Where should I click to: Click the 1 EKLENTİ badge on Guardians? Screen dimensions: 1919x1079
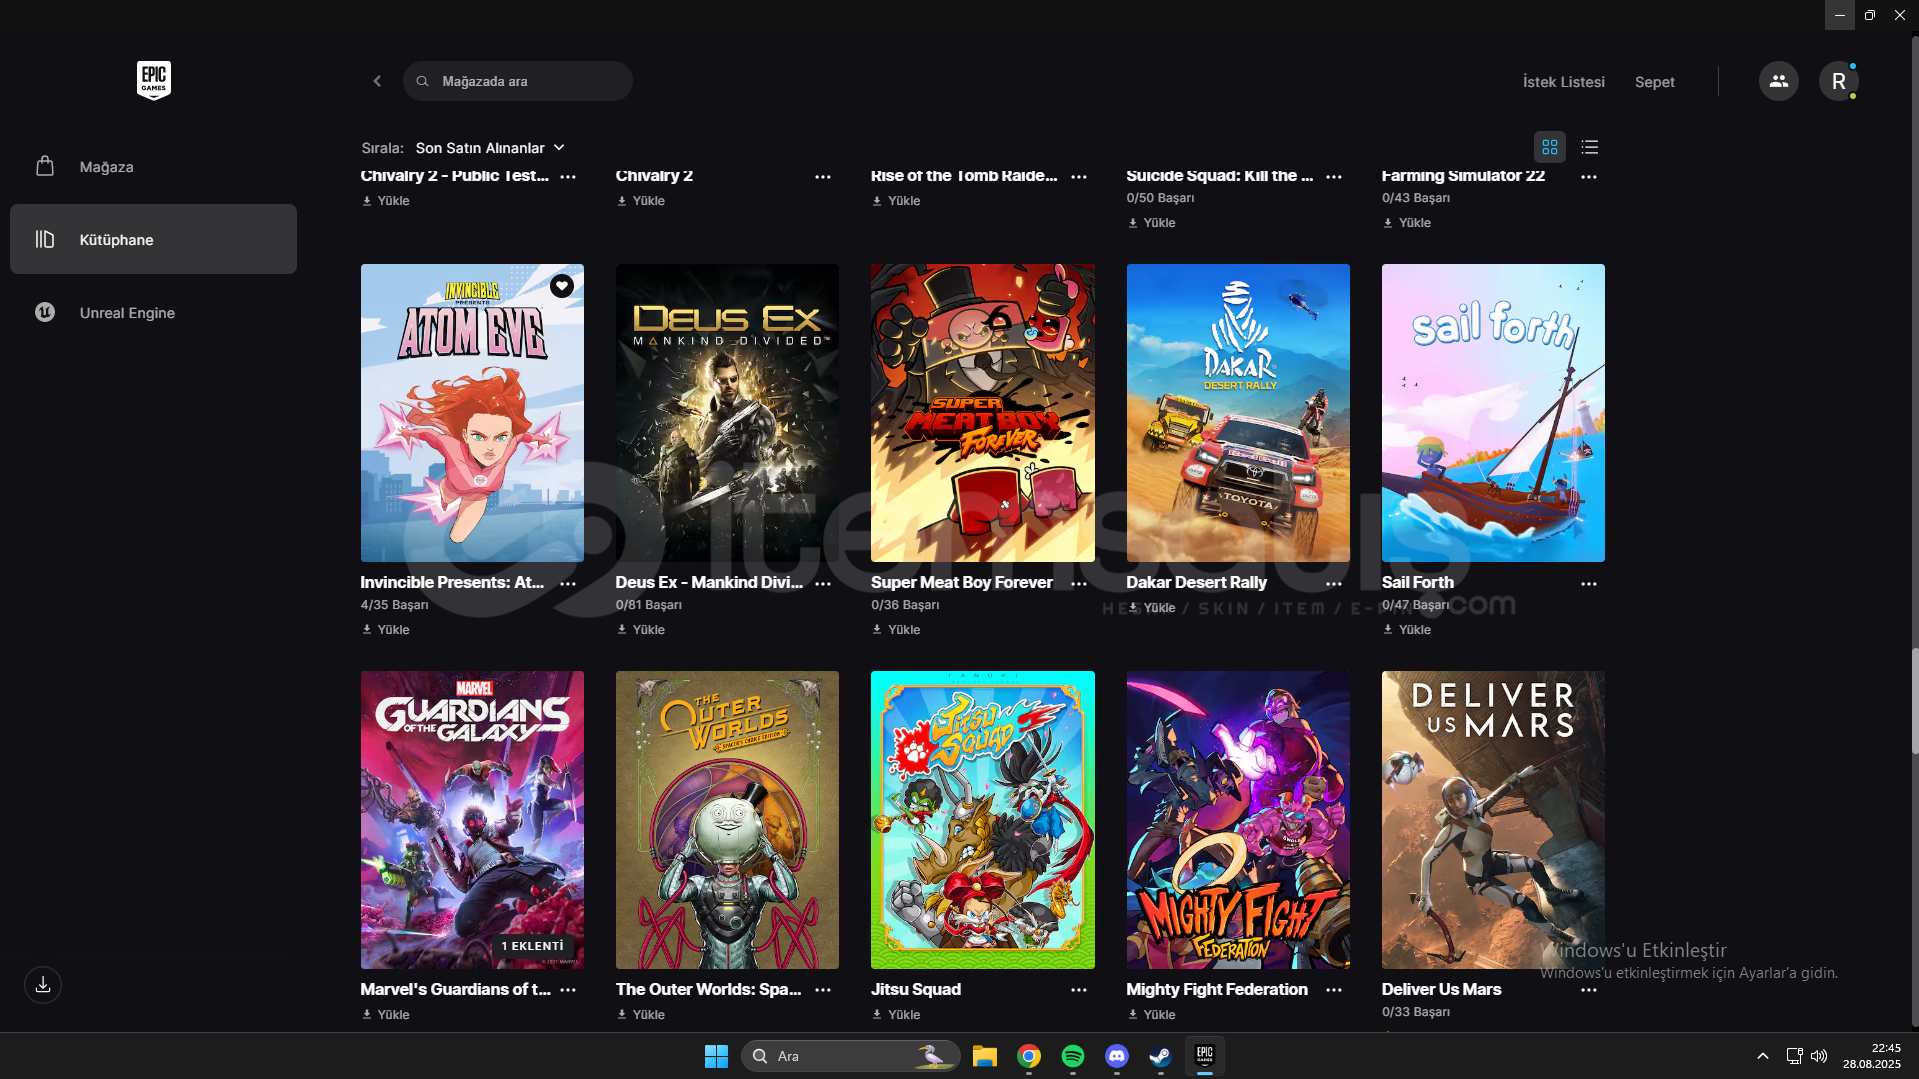point(533,946)
